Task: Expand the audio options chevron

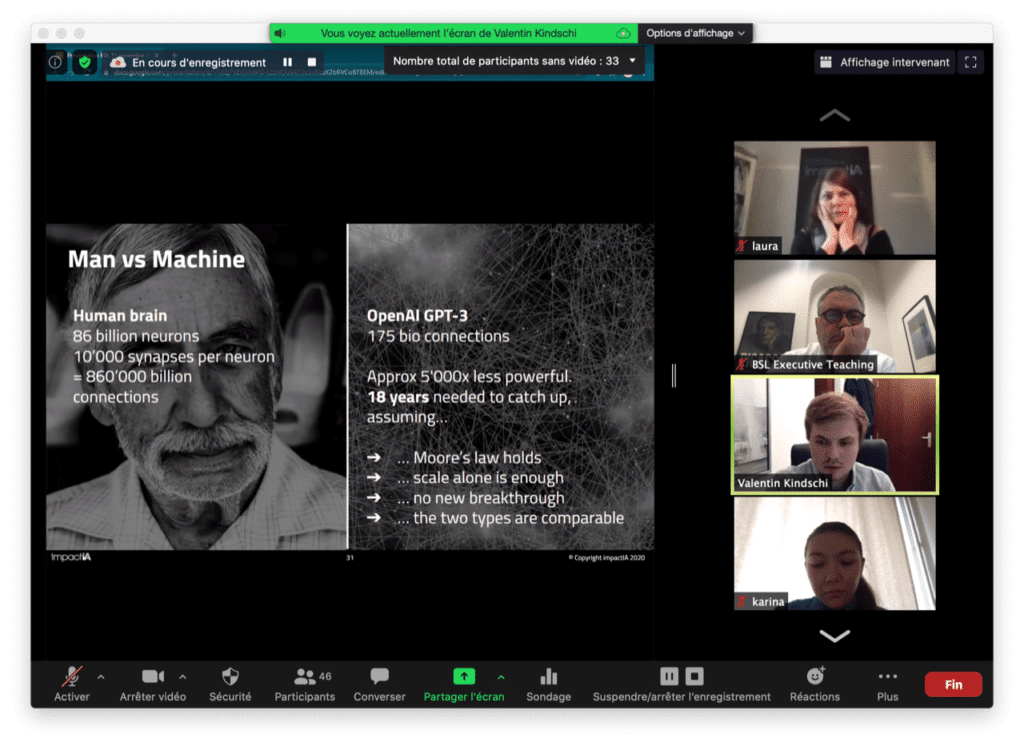Action: [101, 676]
